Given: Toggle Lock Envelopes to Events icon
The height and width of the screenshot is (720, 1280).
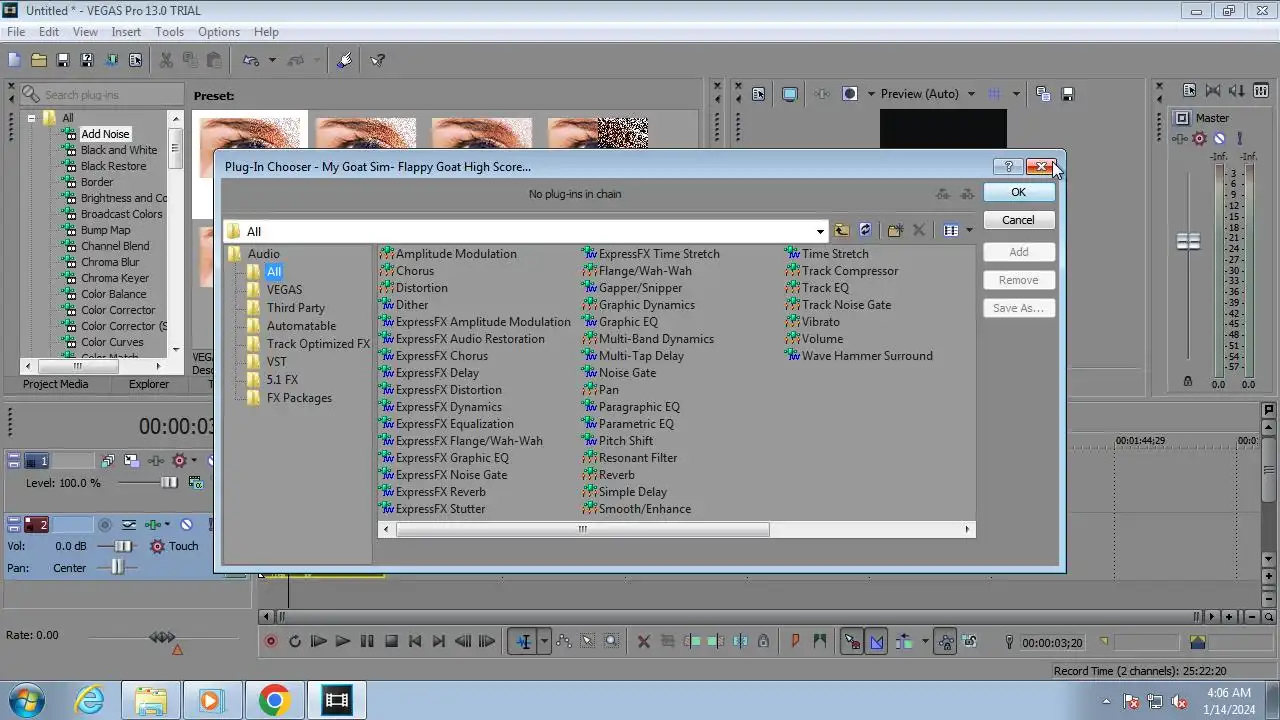Looking at the screenshot, I should (945, 641).
